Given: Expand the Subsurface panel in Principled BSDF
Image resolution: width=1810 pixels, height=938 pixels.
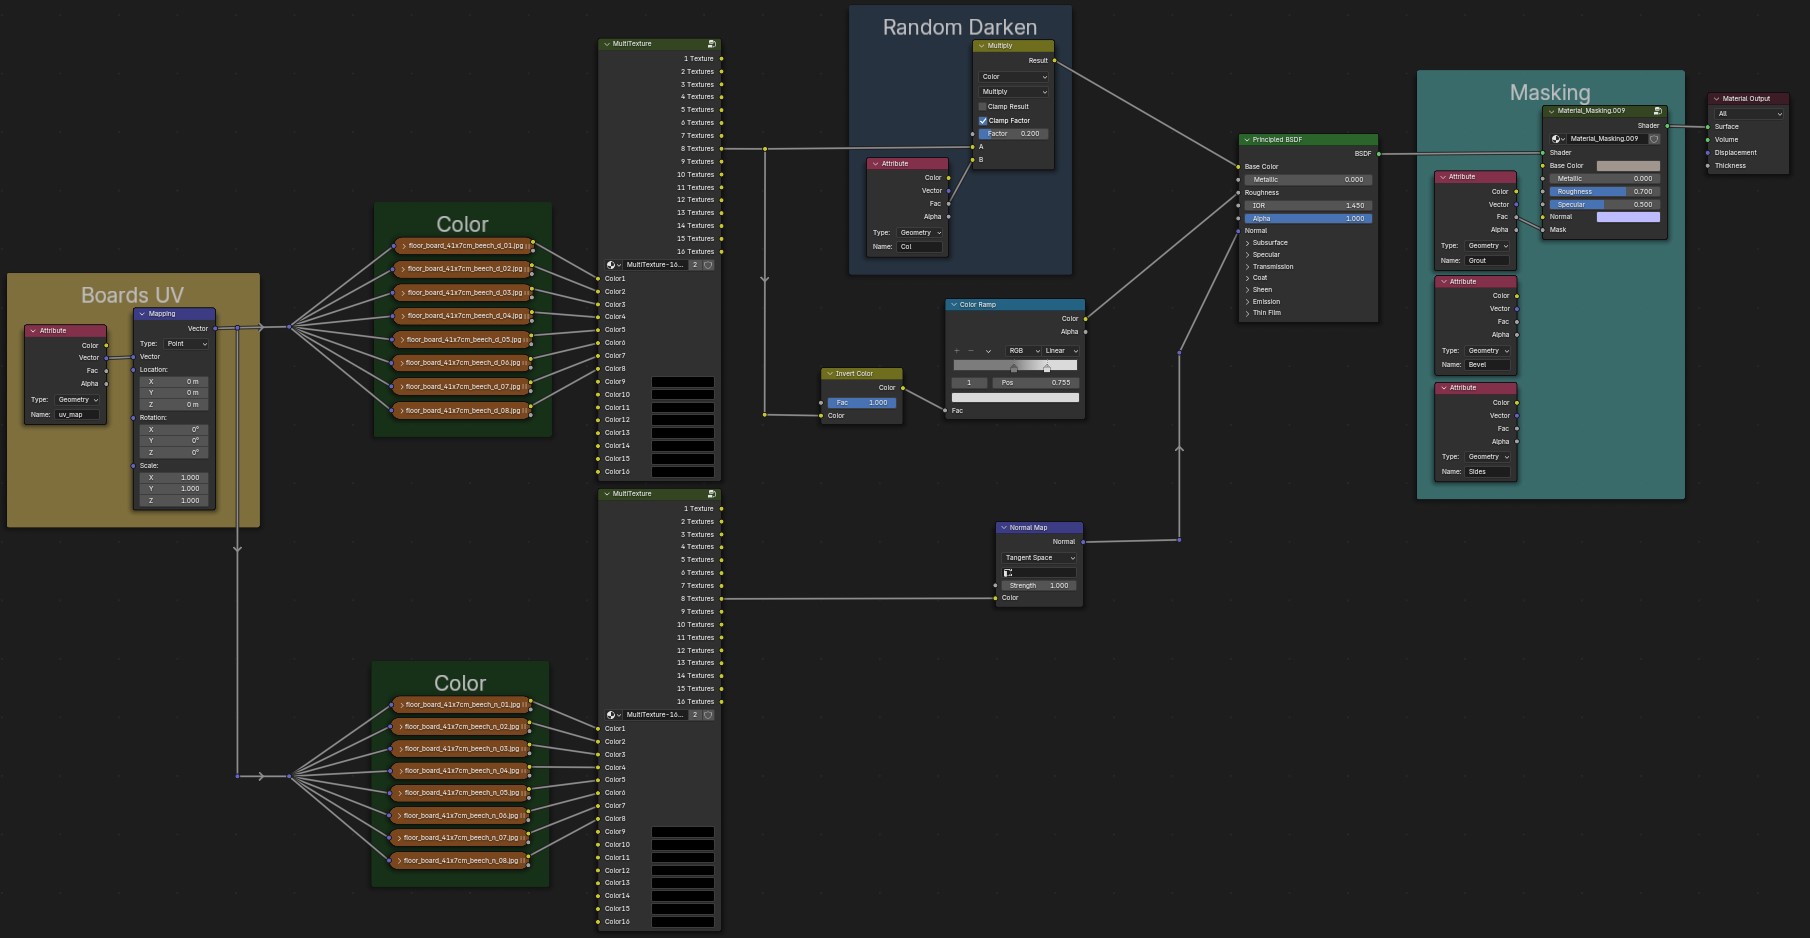Looking at the screenshot, I should coord(1270,243).
